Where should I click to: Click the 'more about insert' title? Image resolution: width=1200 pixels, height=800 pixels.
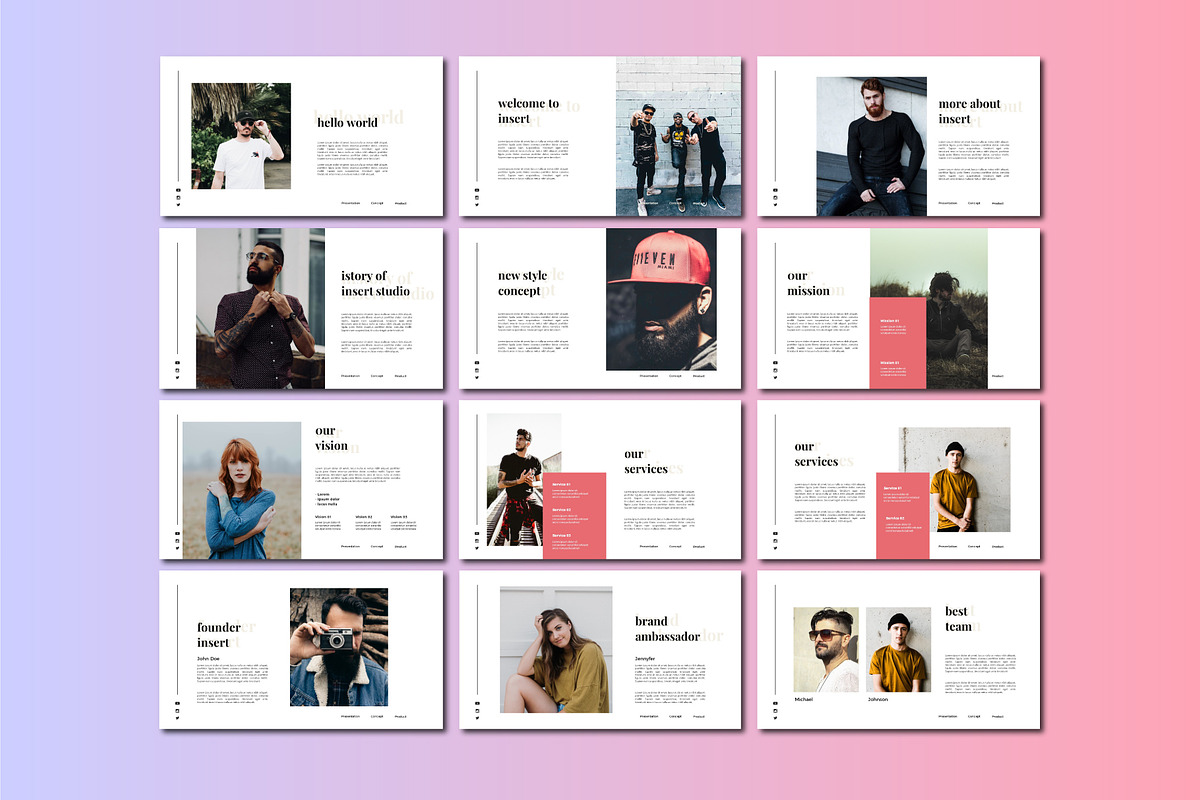969,111
